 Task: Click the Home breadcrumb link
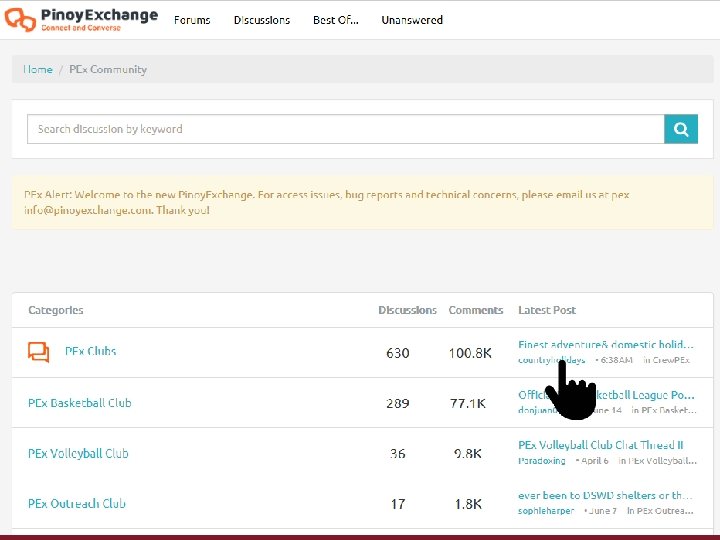pos(38,69)
